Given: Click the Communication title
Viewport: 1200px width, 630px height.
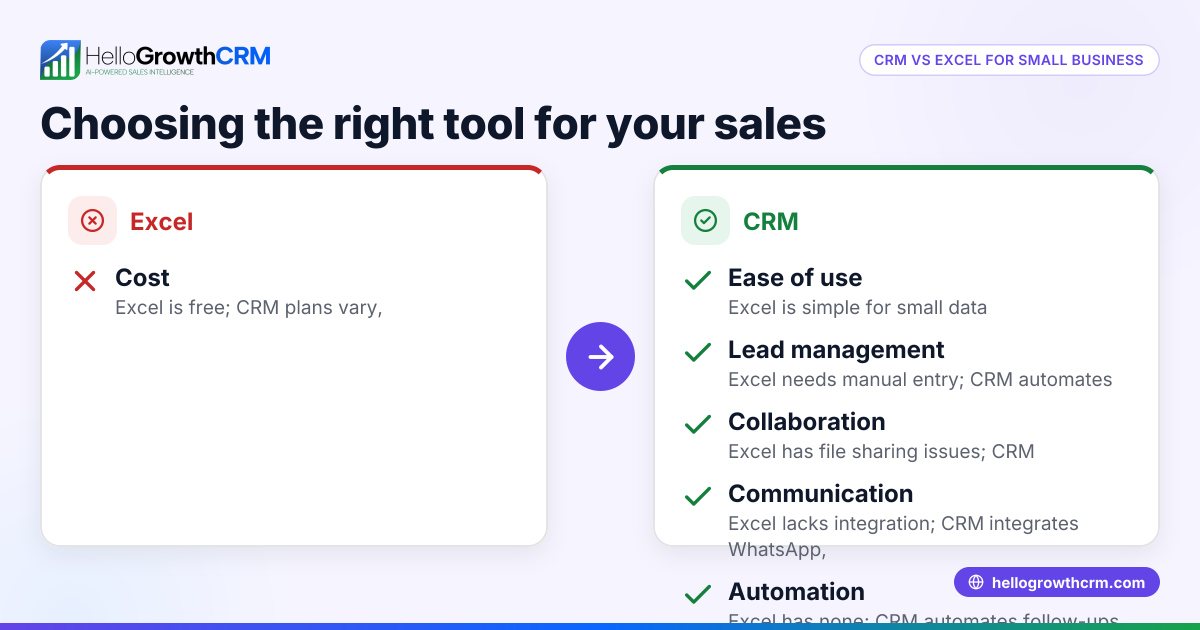Looking at the screenshot, I should (820, 493).
